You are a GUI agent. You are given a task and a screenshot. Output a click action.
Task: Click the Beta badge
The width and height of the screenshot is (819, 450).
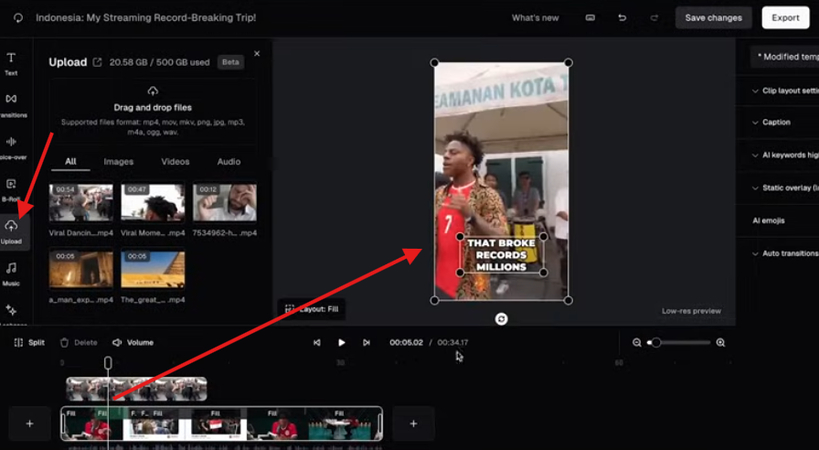[x=230, y=62]
